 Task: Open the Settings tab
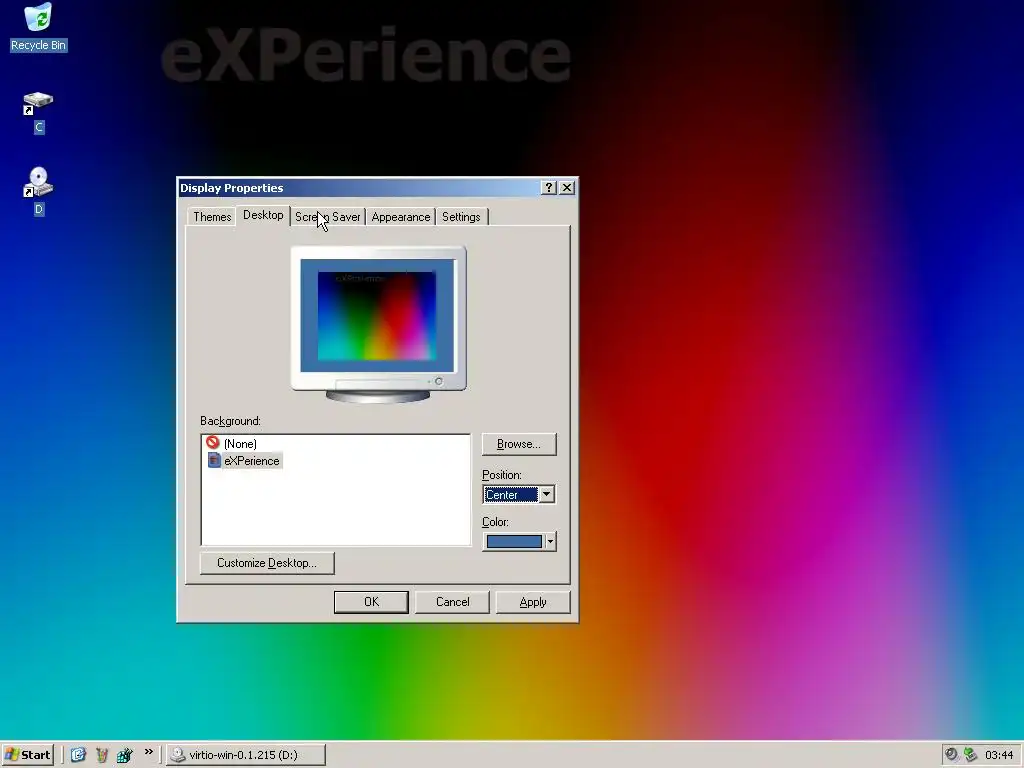tap(461, 217)
